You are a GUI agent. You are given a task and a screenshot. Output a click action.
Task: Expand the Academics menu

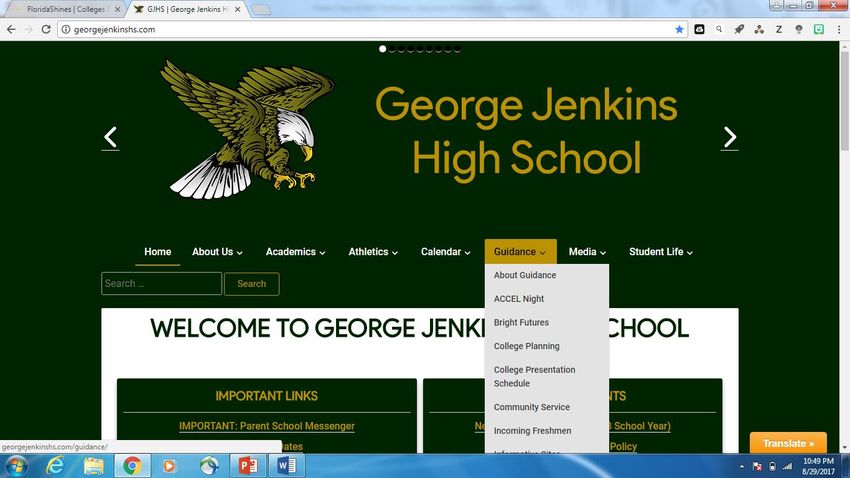295,252
